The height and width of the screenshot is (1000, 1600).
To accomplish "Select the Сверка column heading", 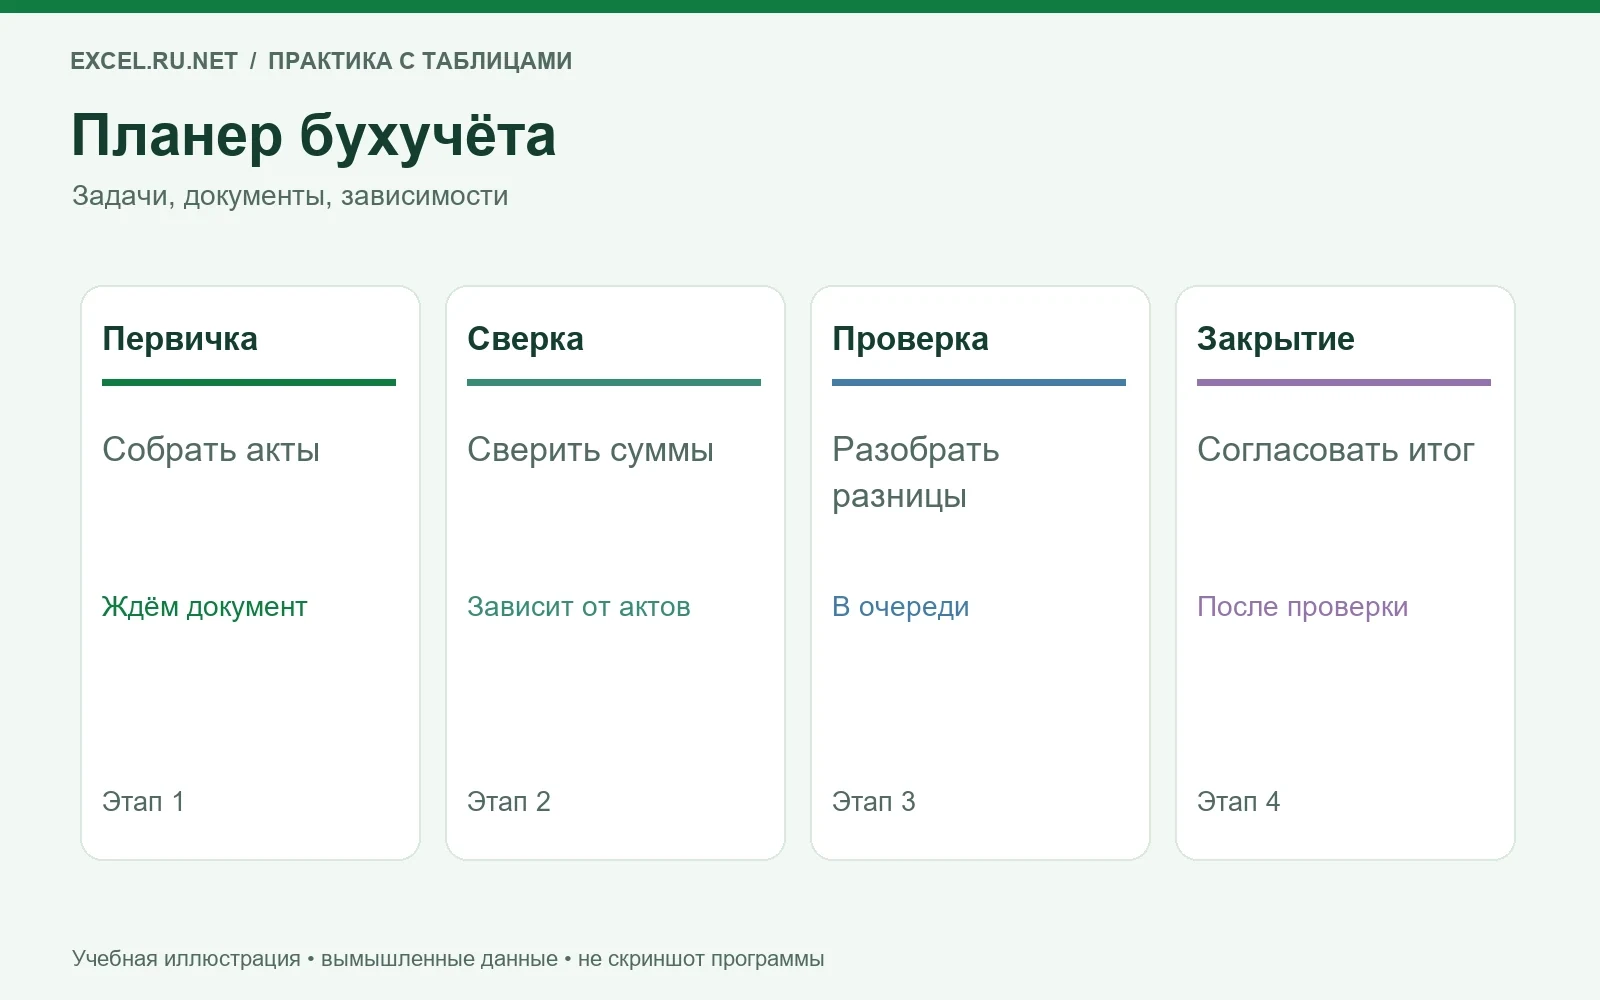I will coord(525,339).
